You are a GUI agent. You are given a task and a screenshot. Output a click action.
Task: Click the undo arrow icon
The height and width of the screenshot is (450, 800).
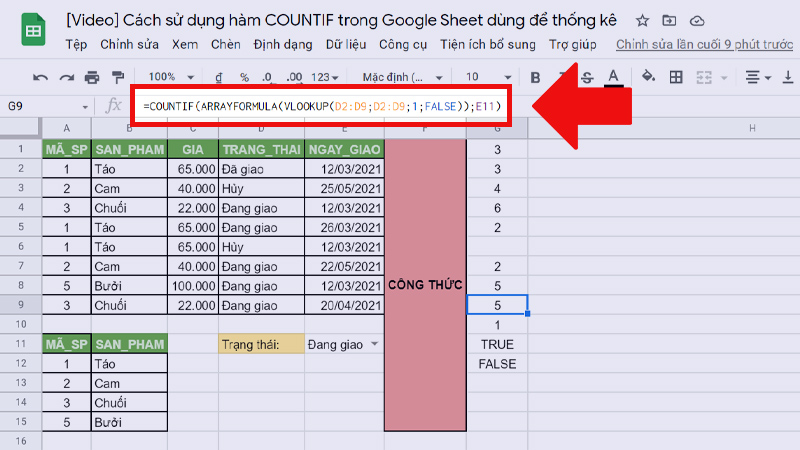pos(41,77)
